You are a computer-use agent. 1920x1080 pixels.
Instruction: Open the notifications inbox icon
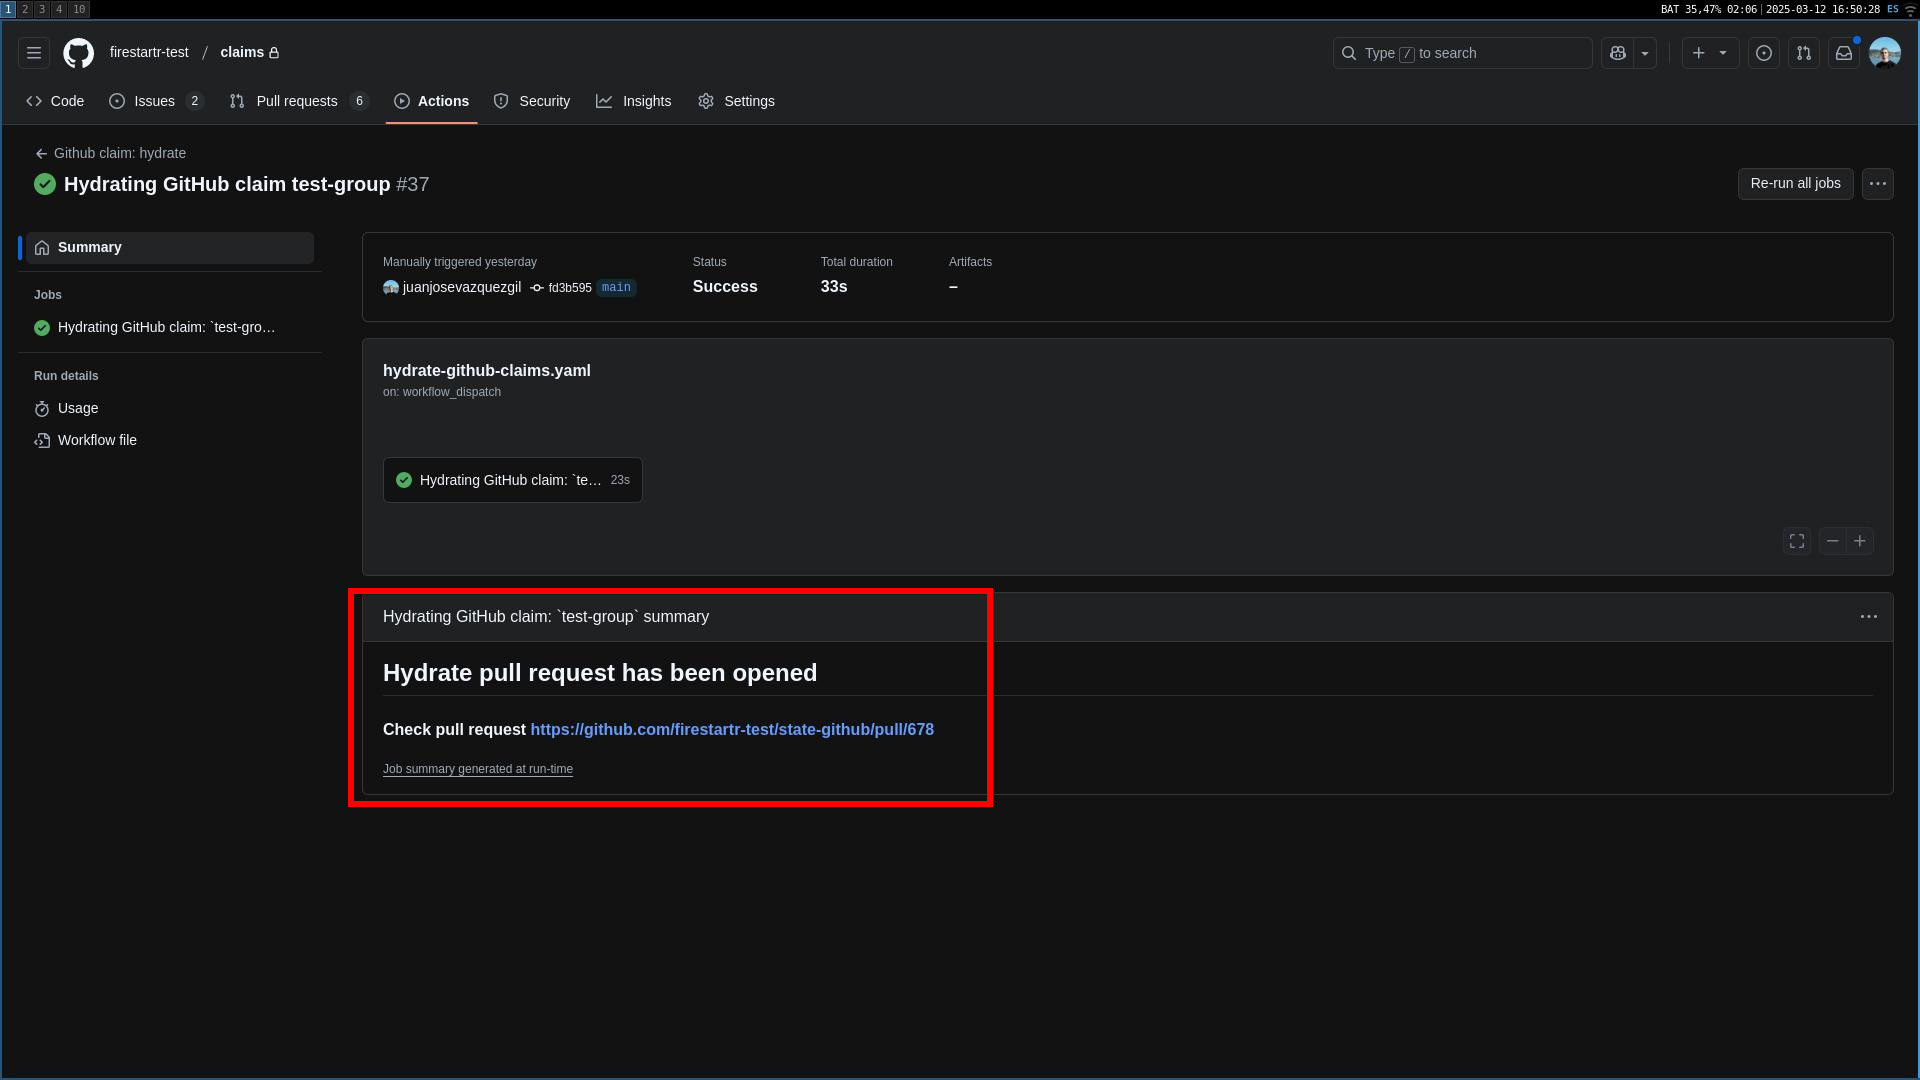(x=1844, y=53)
